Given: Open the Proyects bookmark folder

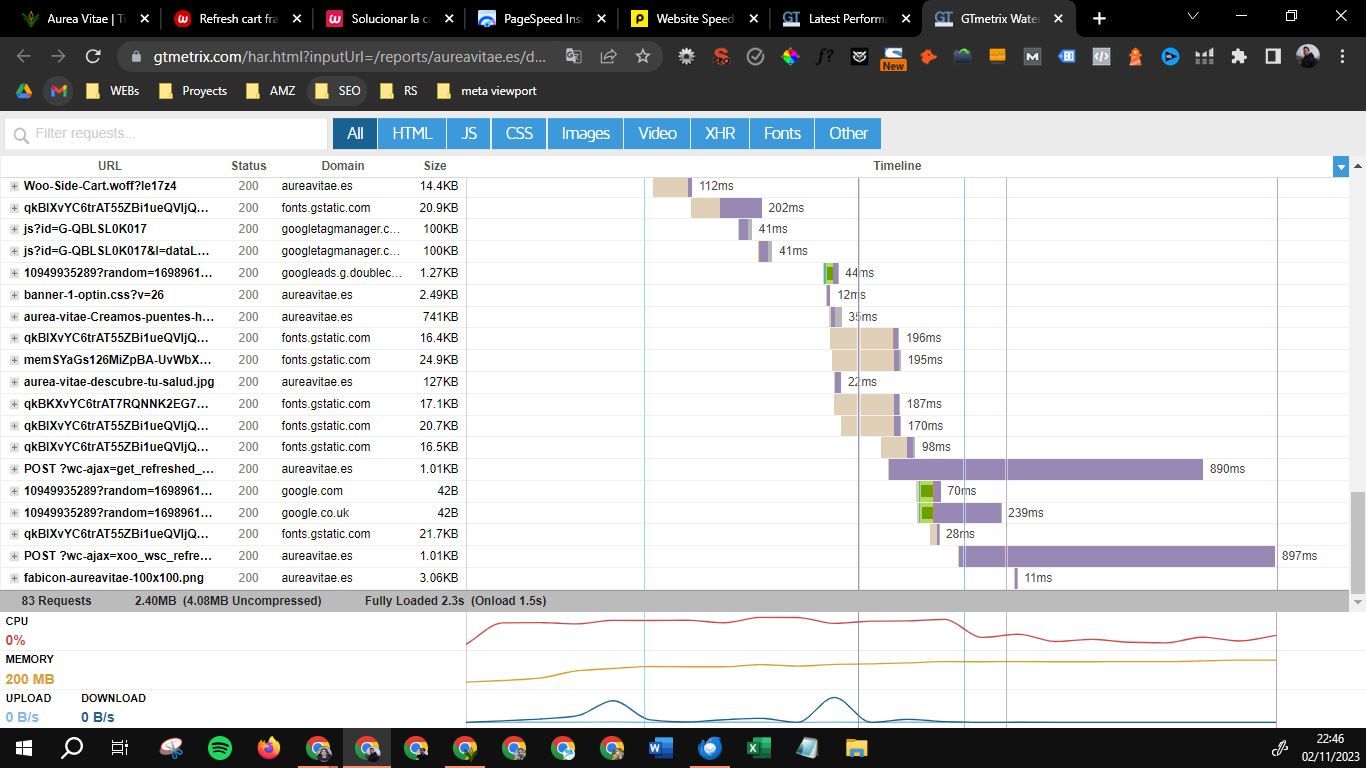Looking at the screenshot, I should 193,91.
